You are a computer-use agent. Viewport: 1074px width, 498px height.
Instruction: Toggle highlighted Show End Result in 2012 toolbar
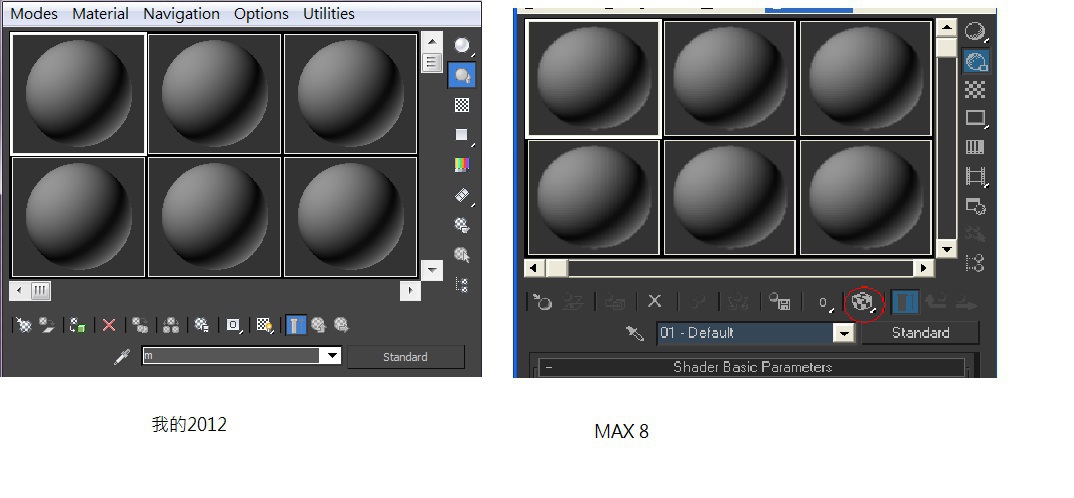click(295, 325)
